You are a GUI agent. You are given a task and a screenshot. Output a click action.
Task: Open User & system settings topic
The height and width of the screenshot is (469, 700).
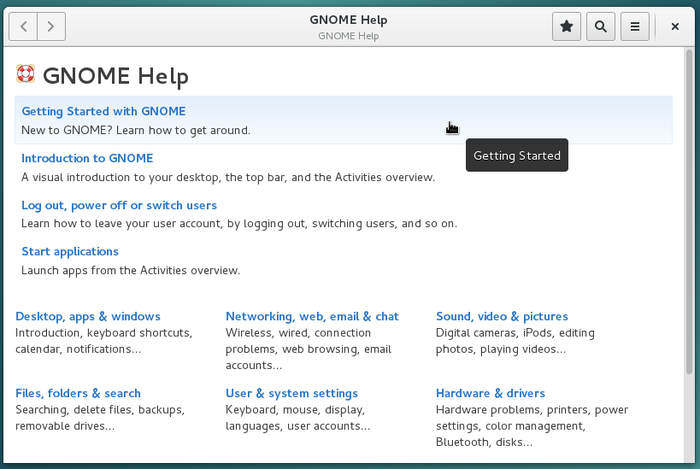point(292,393)
